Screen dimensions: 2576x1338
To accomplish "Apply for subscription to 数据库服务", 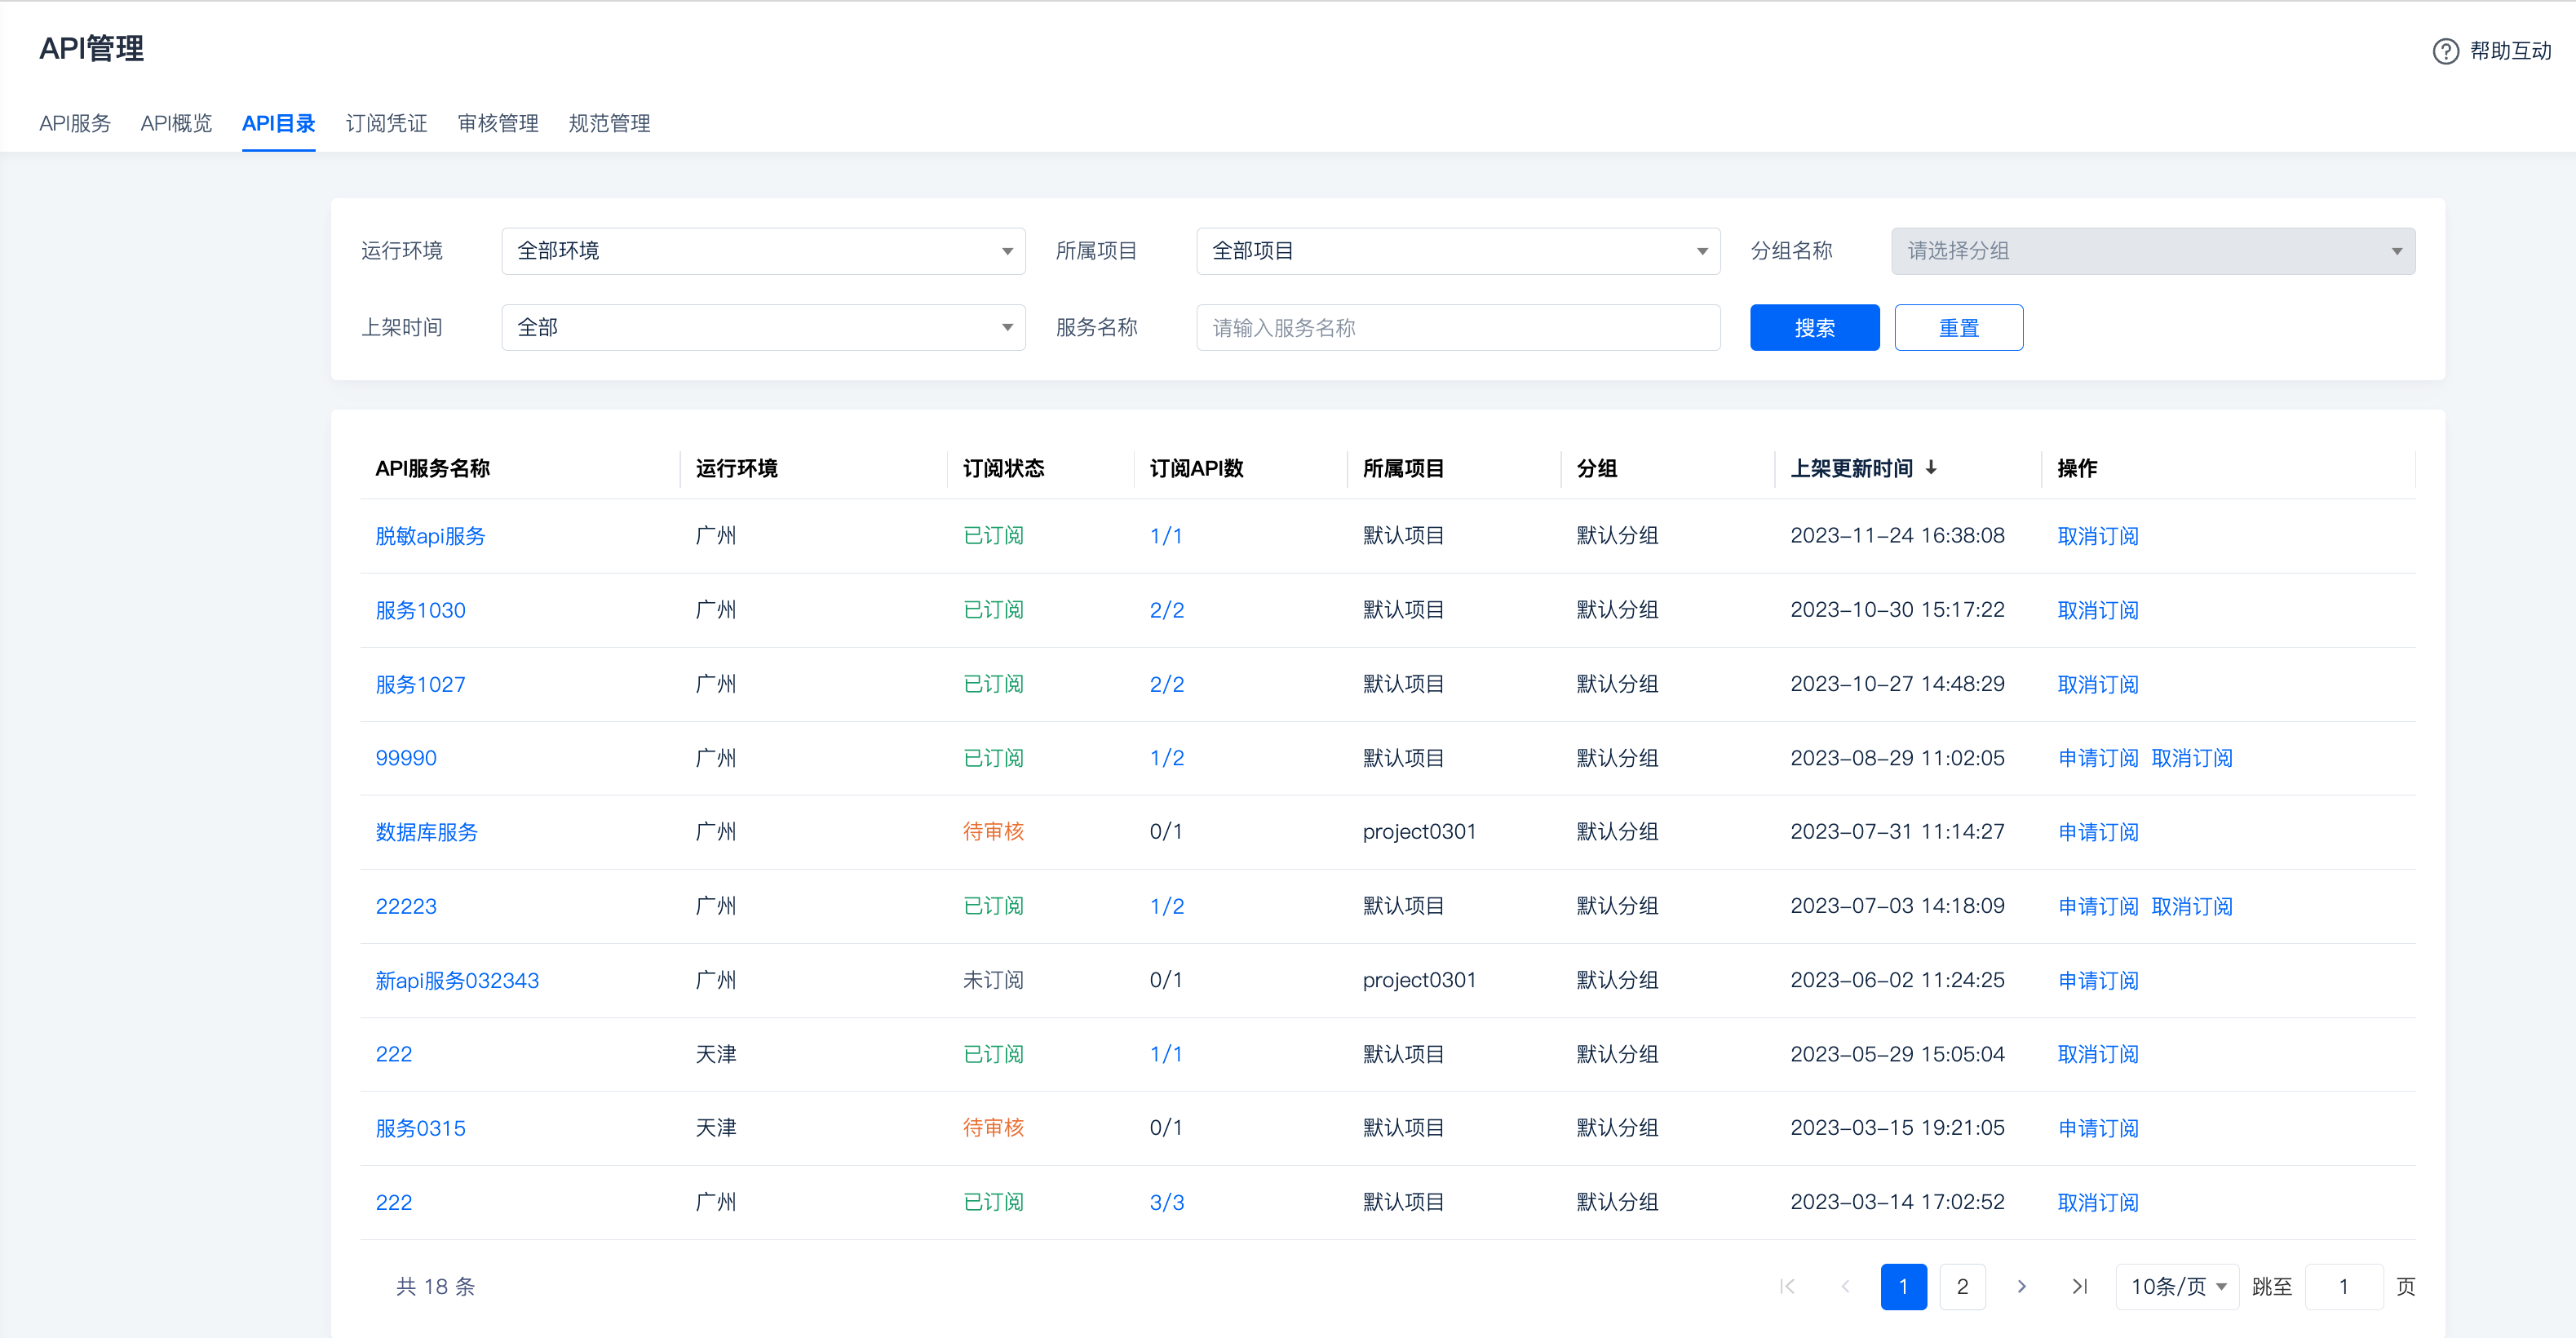I will [x=2098, y=832].
